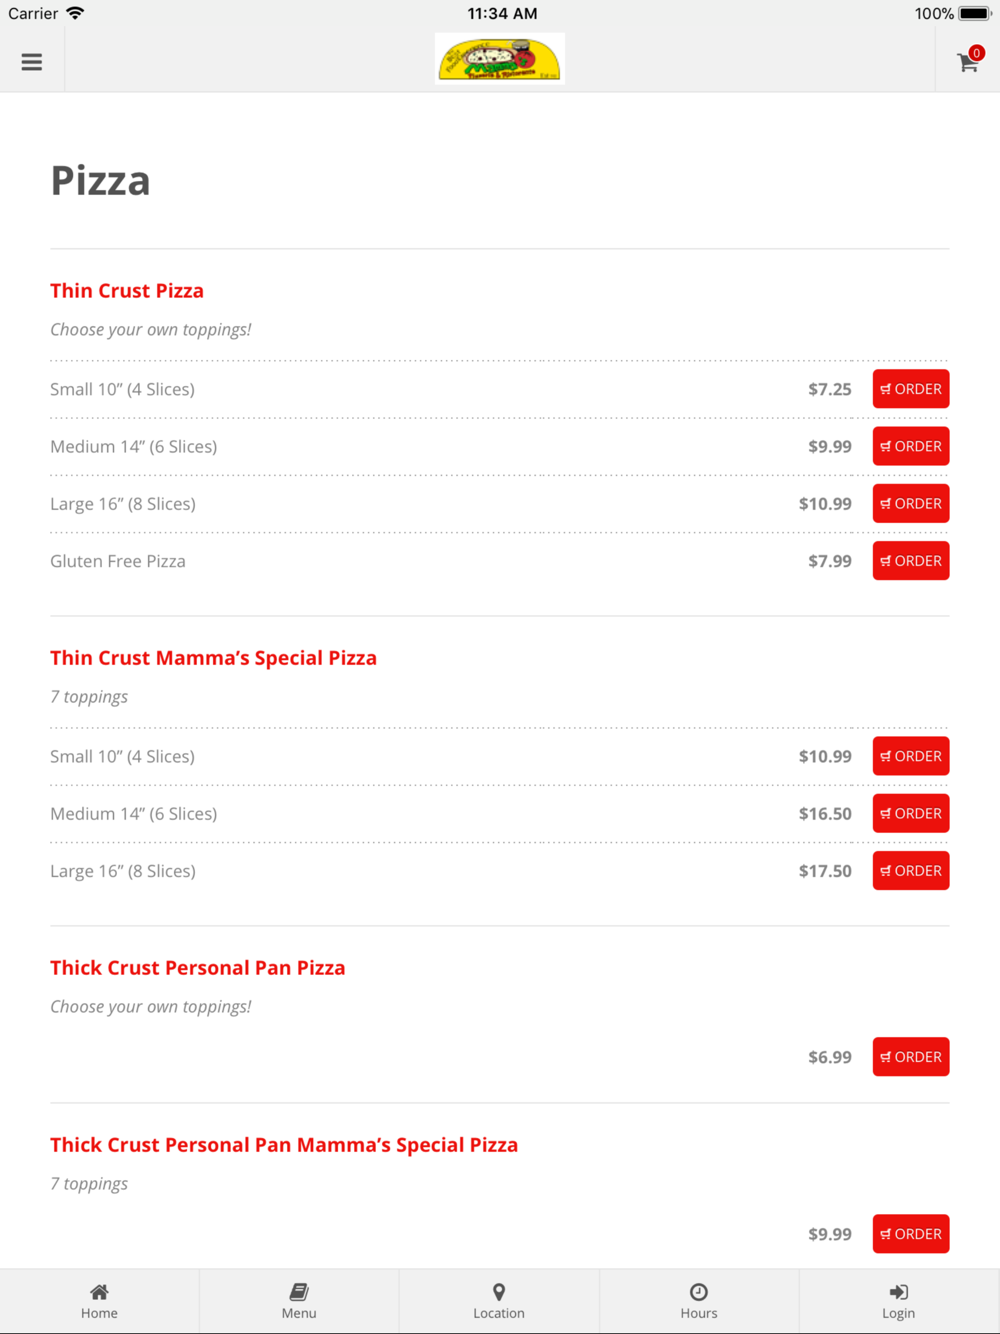The image size is (1000, 1334).
Task: Tap the restaurant logo in header
Action: tap(500, 59)
